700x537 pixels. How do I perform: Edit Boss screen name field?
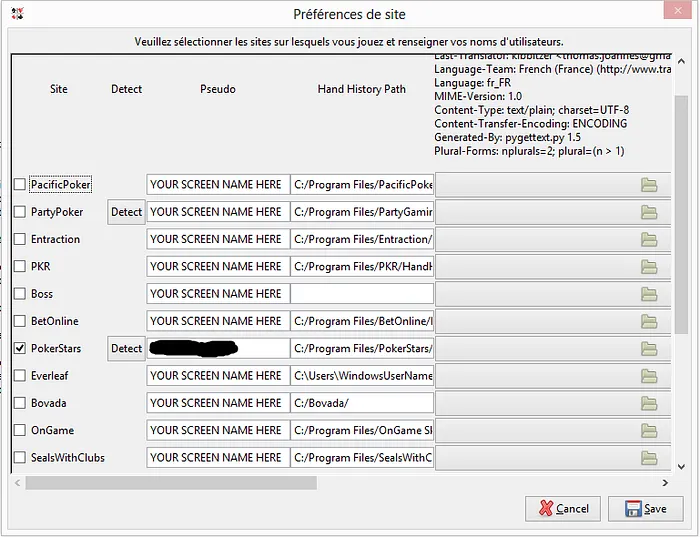(218, 294)
